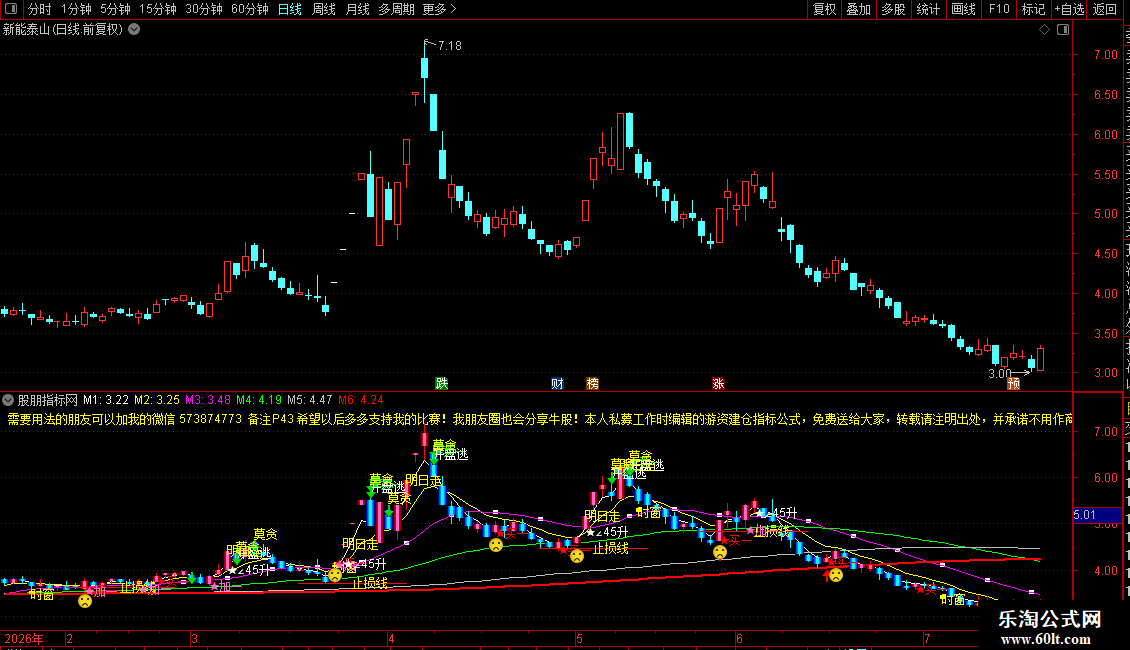Click month 6 on the time axis

pyautogui.click(x=739, y=638)
